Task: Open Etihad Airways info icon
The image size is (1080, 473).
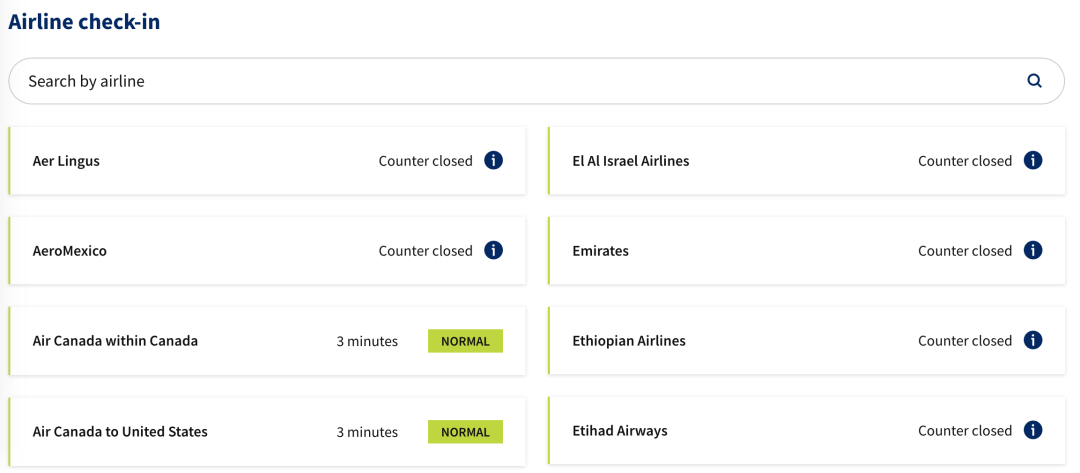Action: pos(1032,430)
